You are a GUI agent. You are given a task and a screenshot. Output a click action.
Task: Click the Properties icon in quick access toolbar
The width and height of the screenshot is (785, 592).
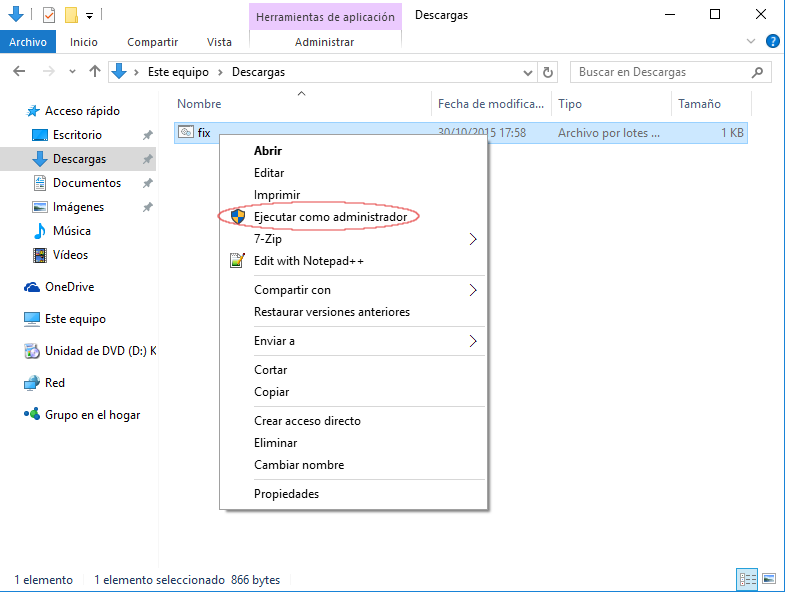(x=49, y=15)
